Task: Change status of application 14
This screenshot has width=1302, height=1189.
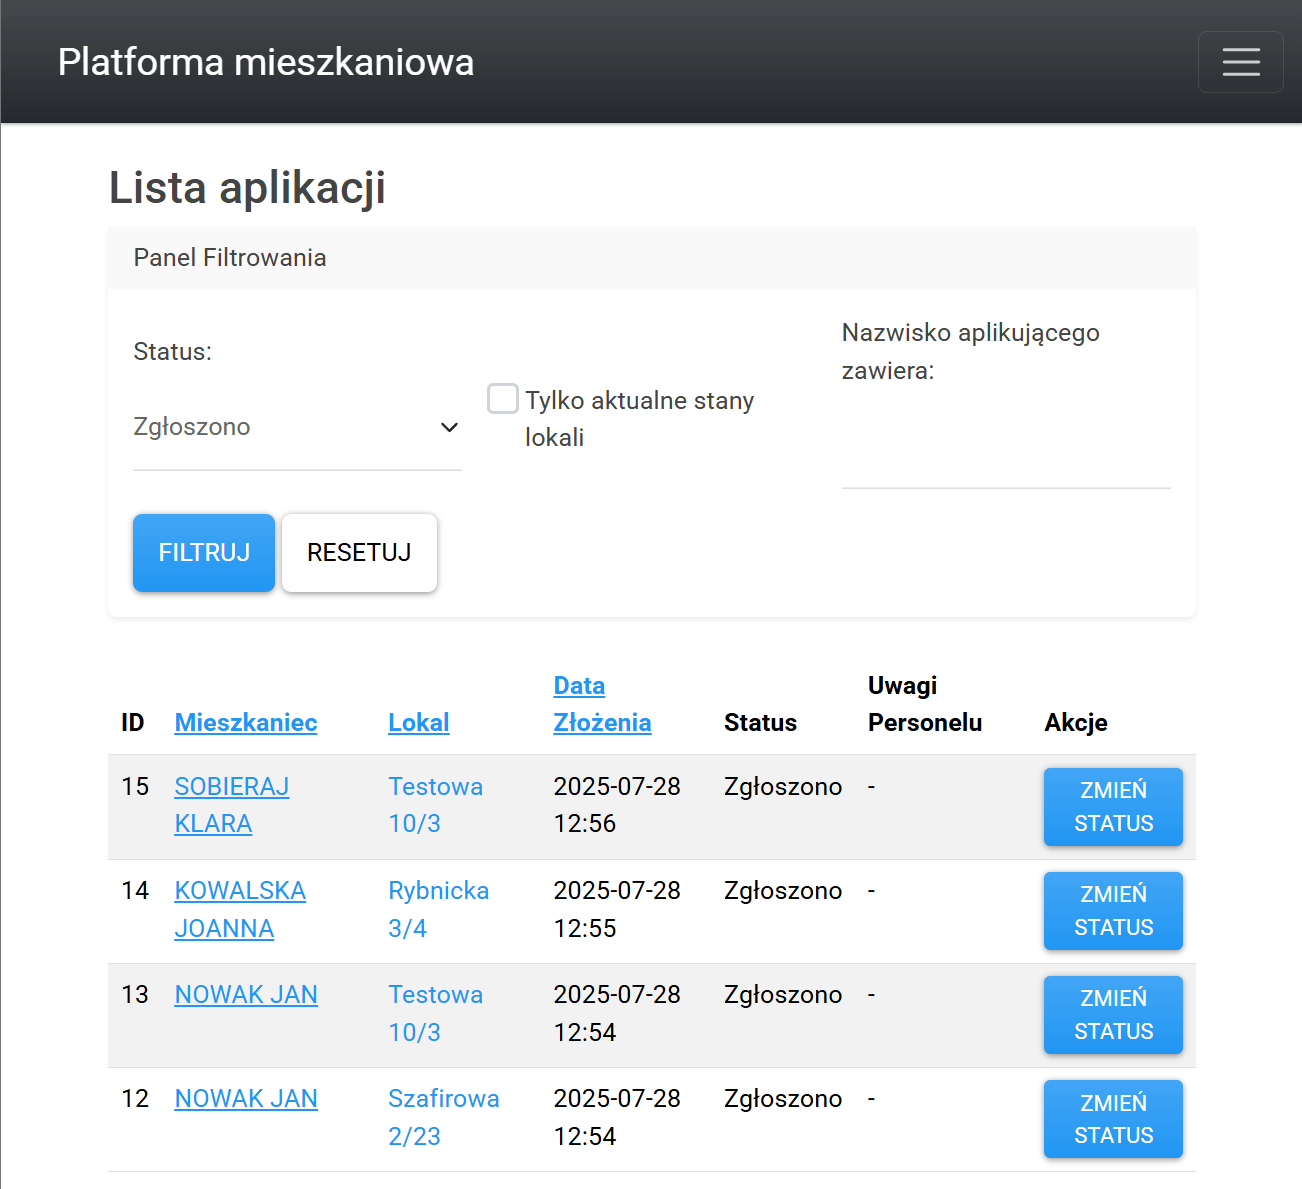Action: click(x=1113, y=911)
